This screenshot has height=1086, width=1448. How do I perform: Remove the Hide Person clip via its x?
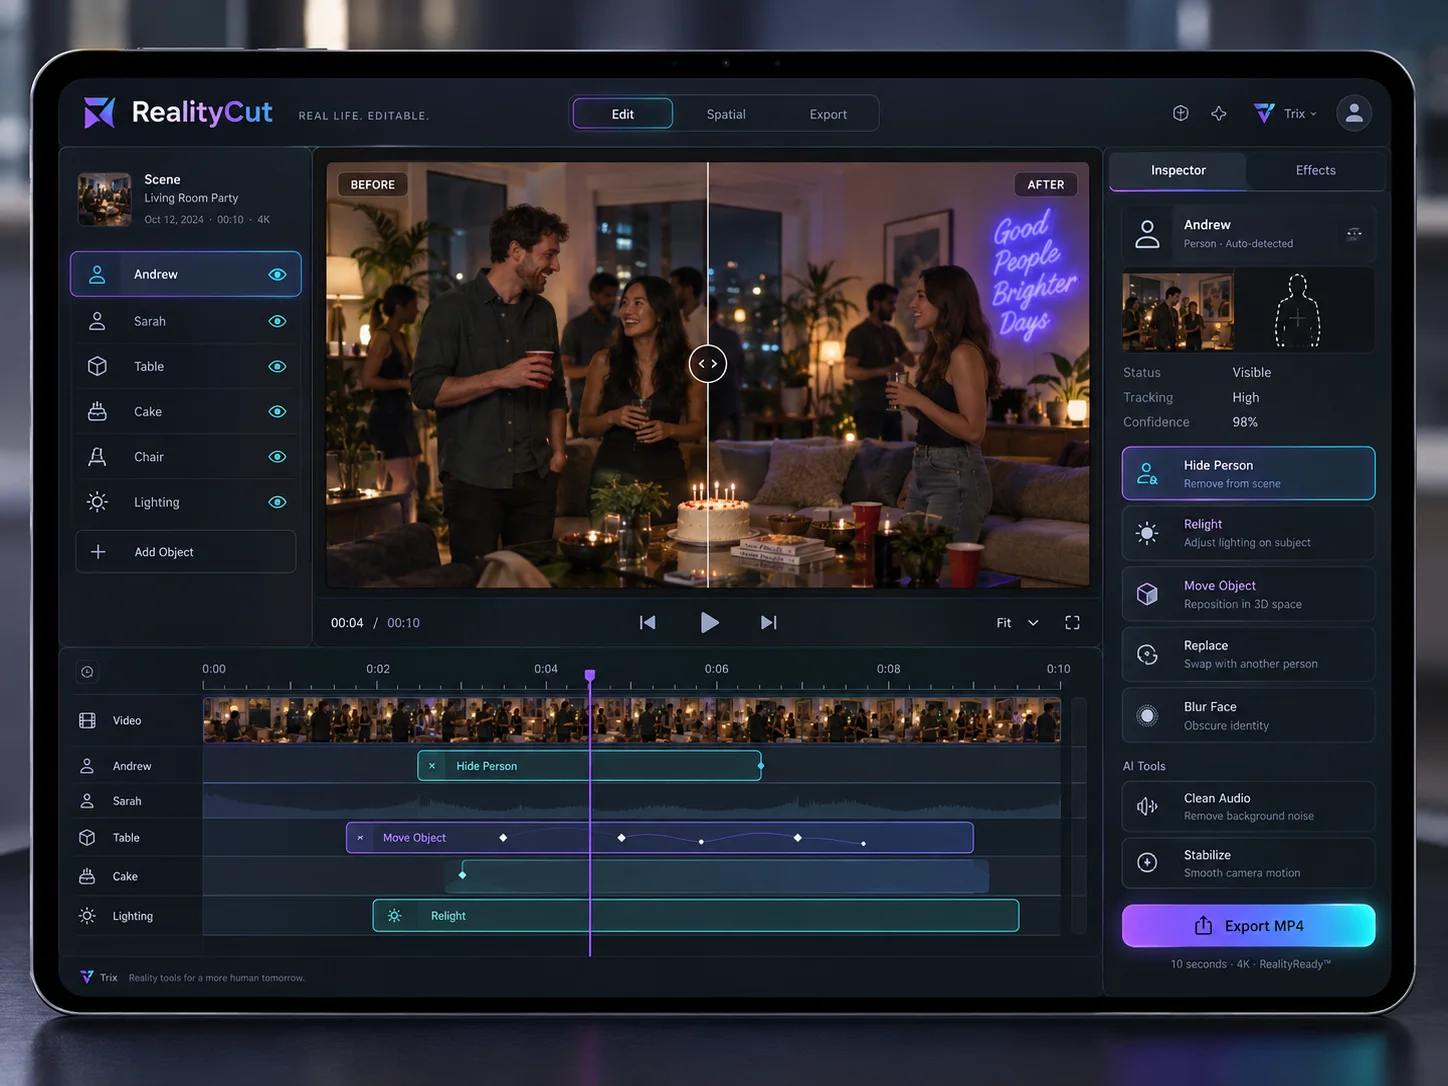click(432, 766)
